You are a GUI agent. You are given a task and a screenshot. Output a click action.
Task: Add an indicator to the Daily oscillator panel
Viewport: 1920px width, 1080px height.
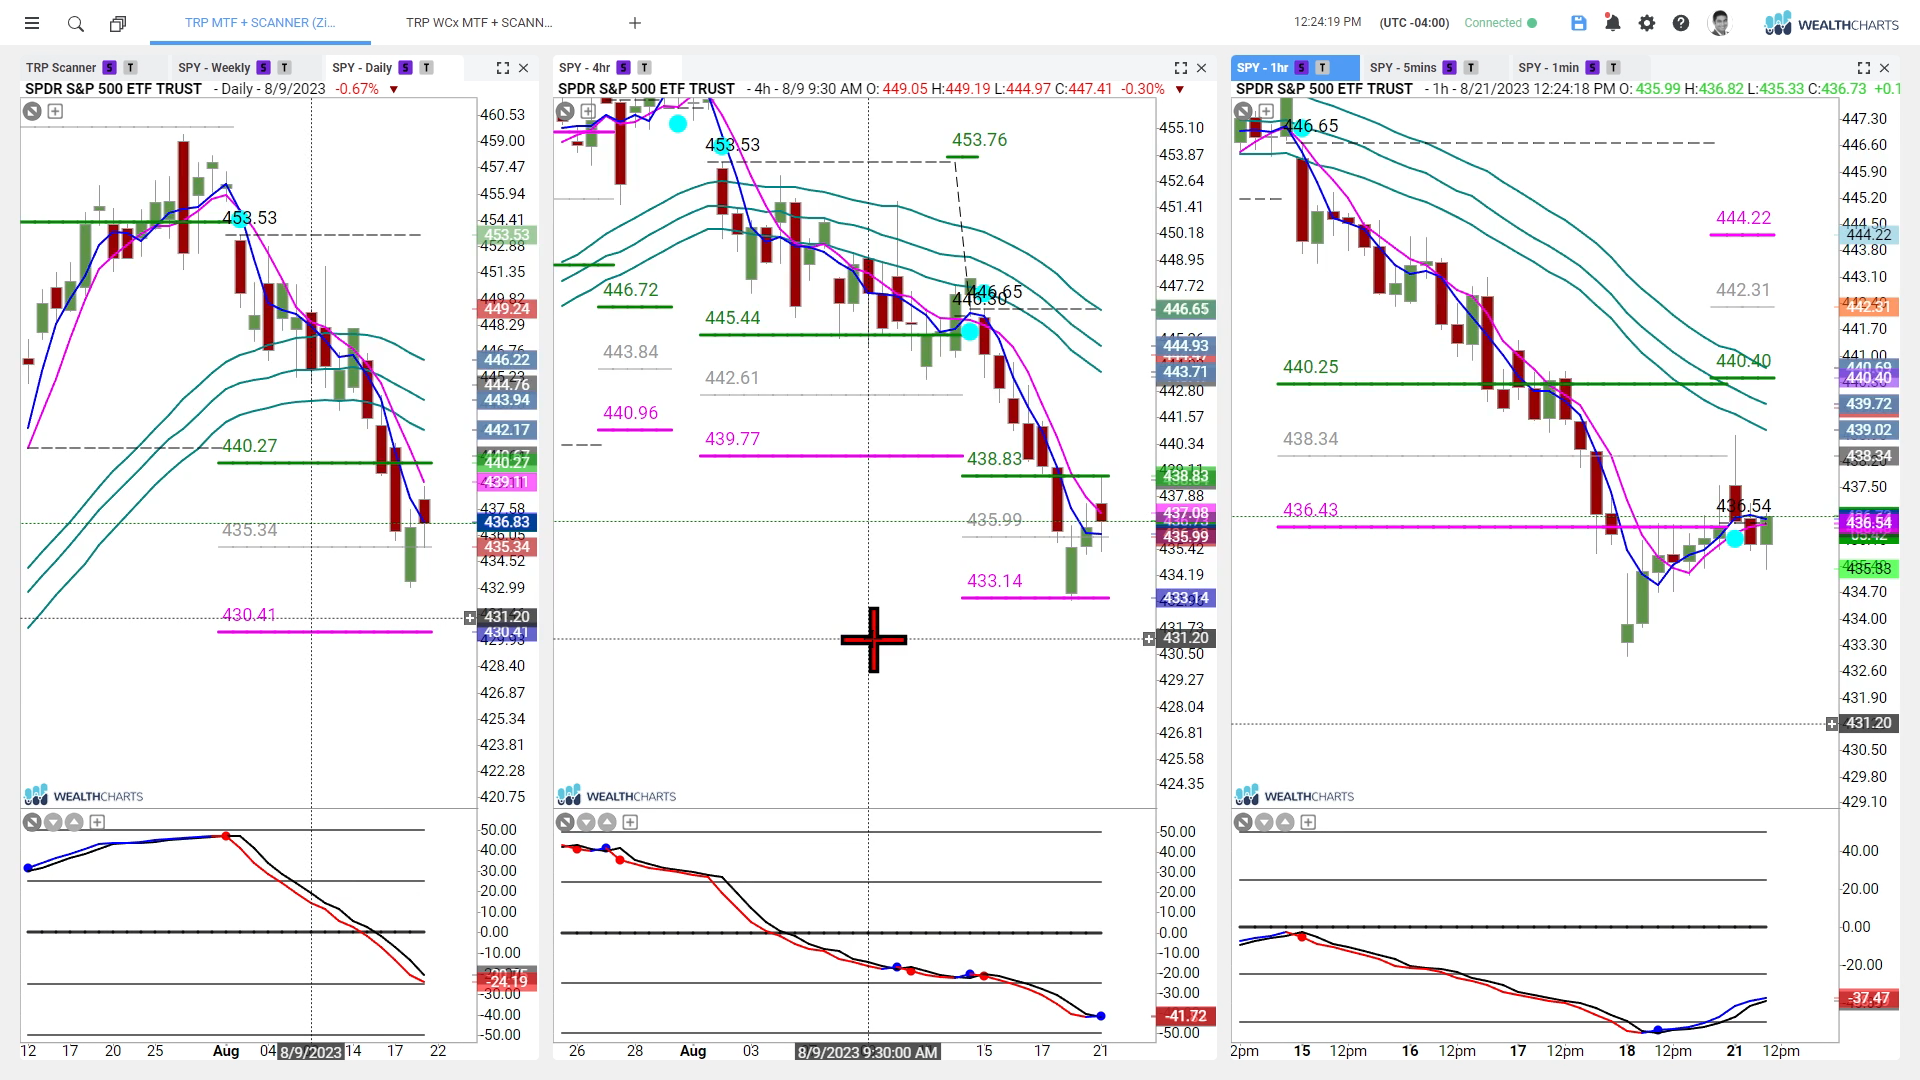[97, 822]
